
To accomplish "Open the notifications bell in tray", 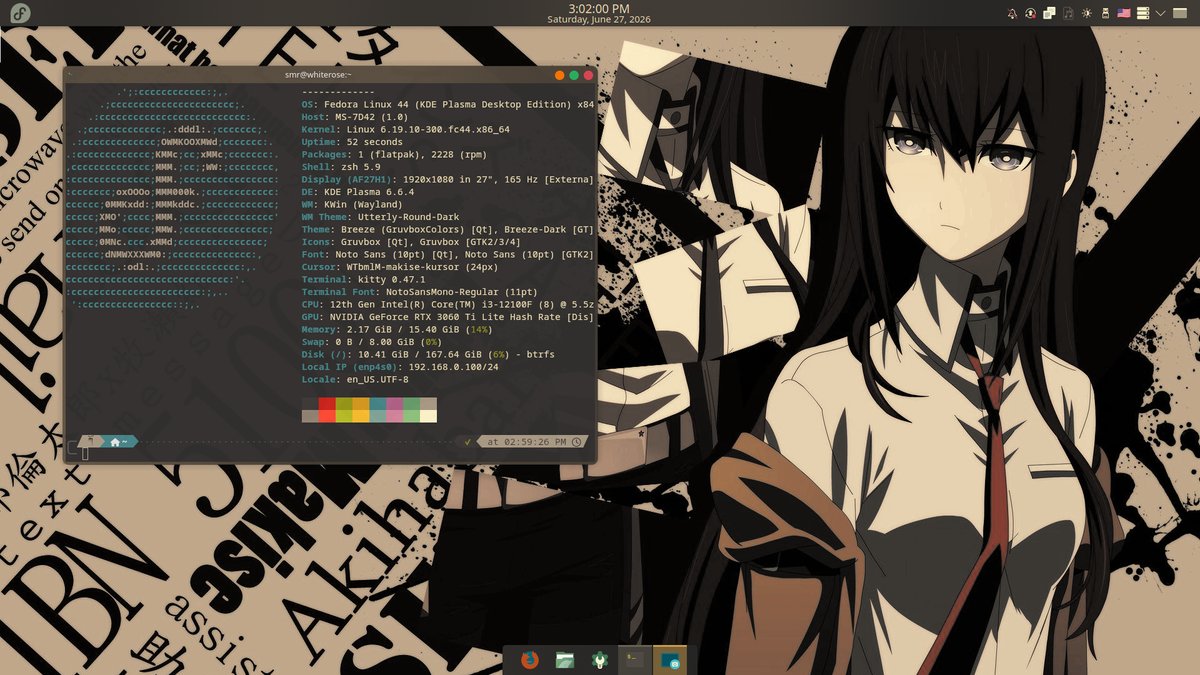I will 1012,13.
